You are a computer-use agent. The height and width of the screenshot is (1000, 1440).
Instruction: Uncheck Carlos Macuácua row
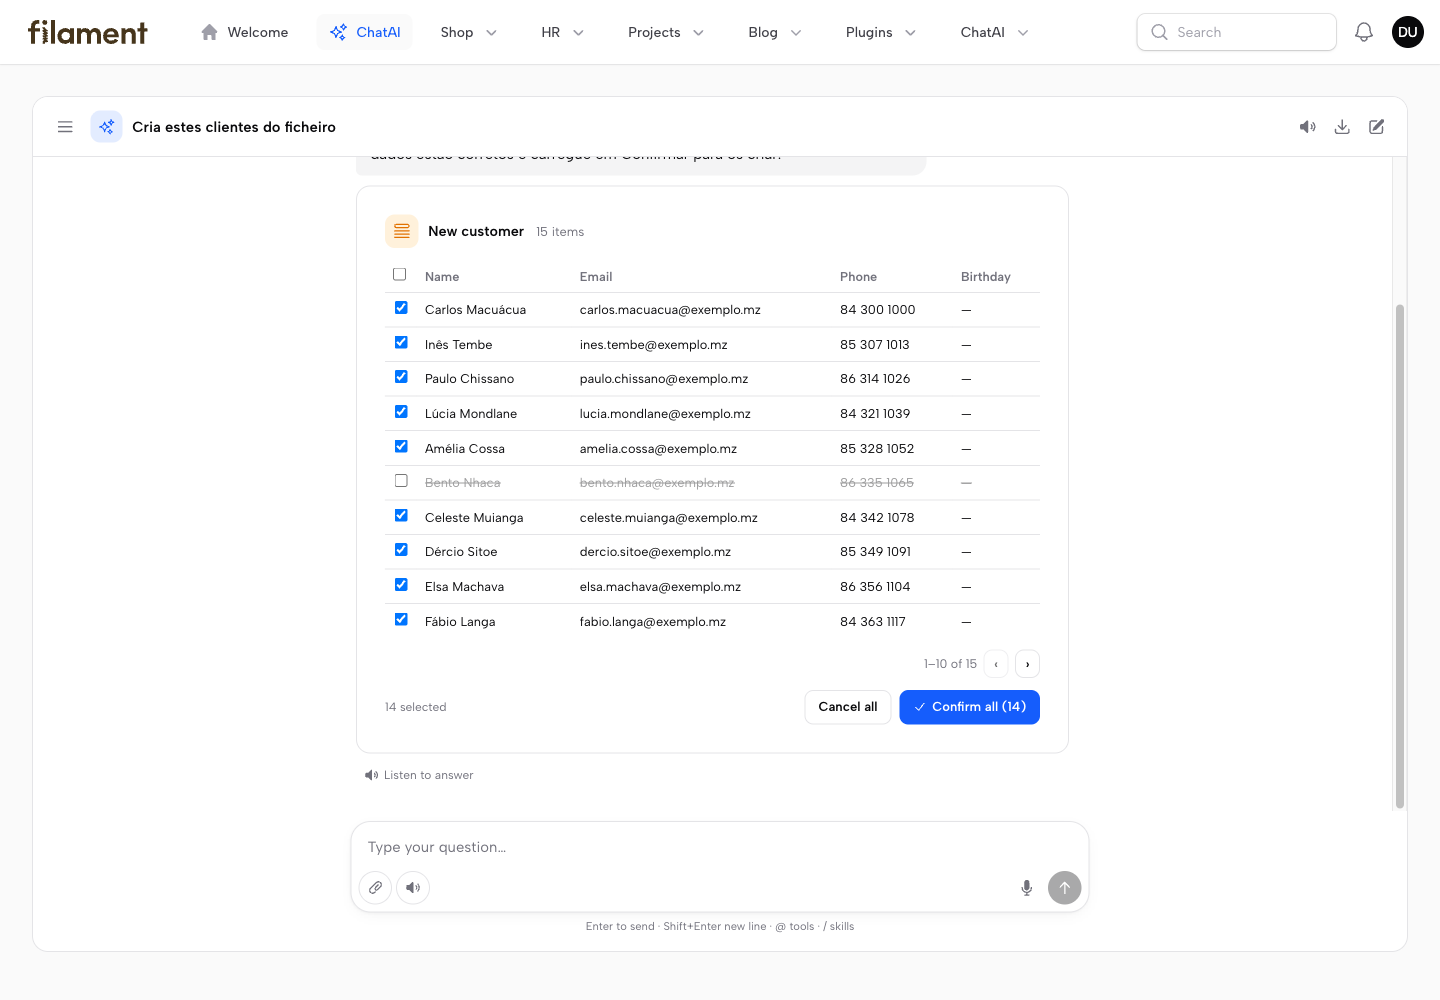[x=401, y=308]
